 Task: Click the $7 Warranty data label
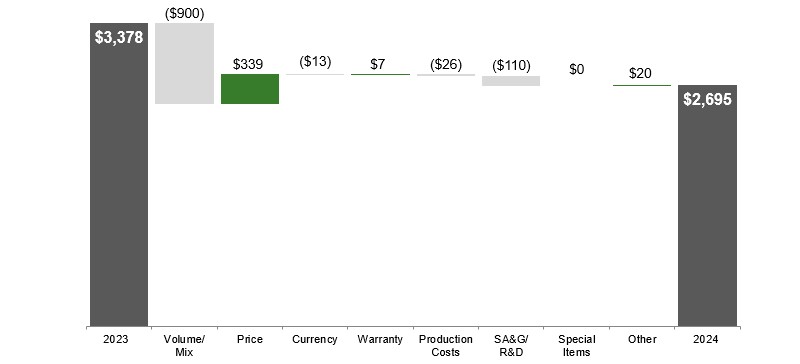pos(378,64)
